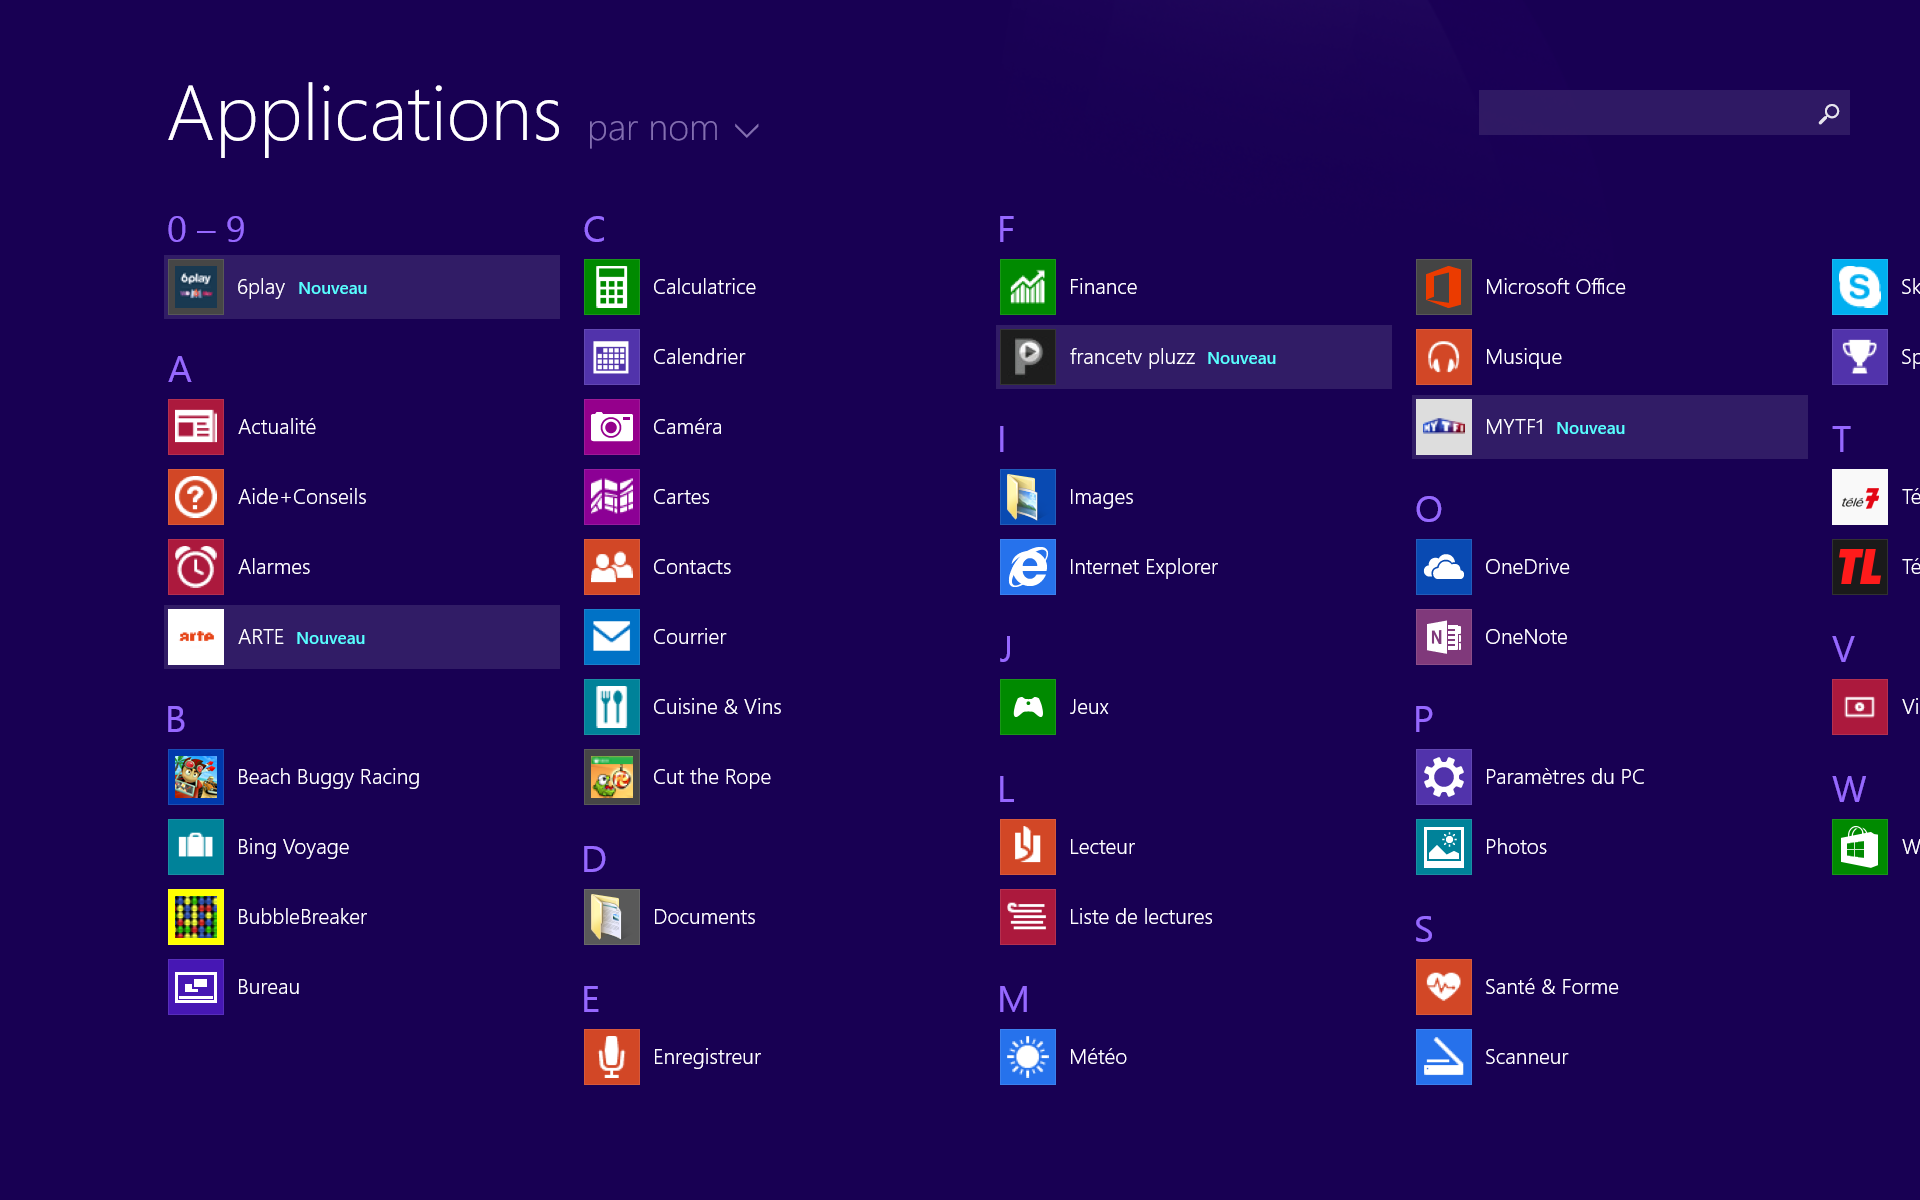The width and height of the screenshot is (1920, 1200).
Task: Open the Images folder icon
Action: [1028, 497]
